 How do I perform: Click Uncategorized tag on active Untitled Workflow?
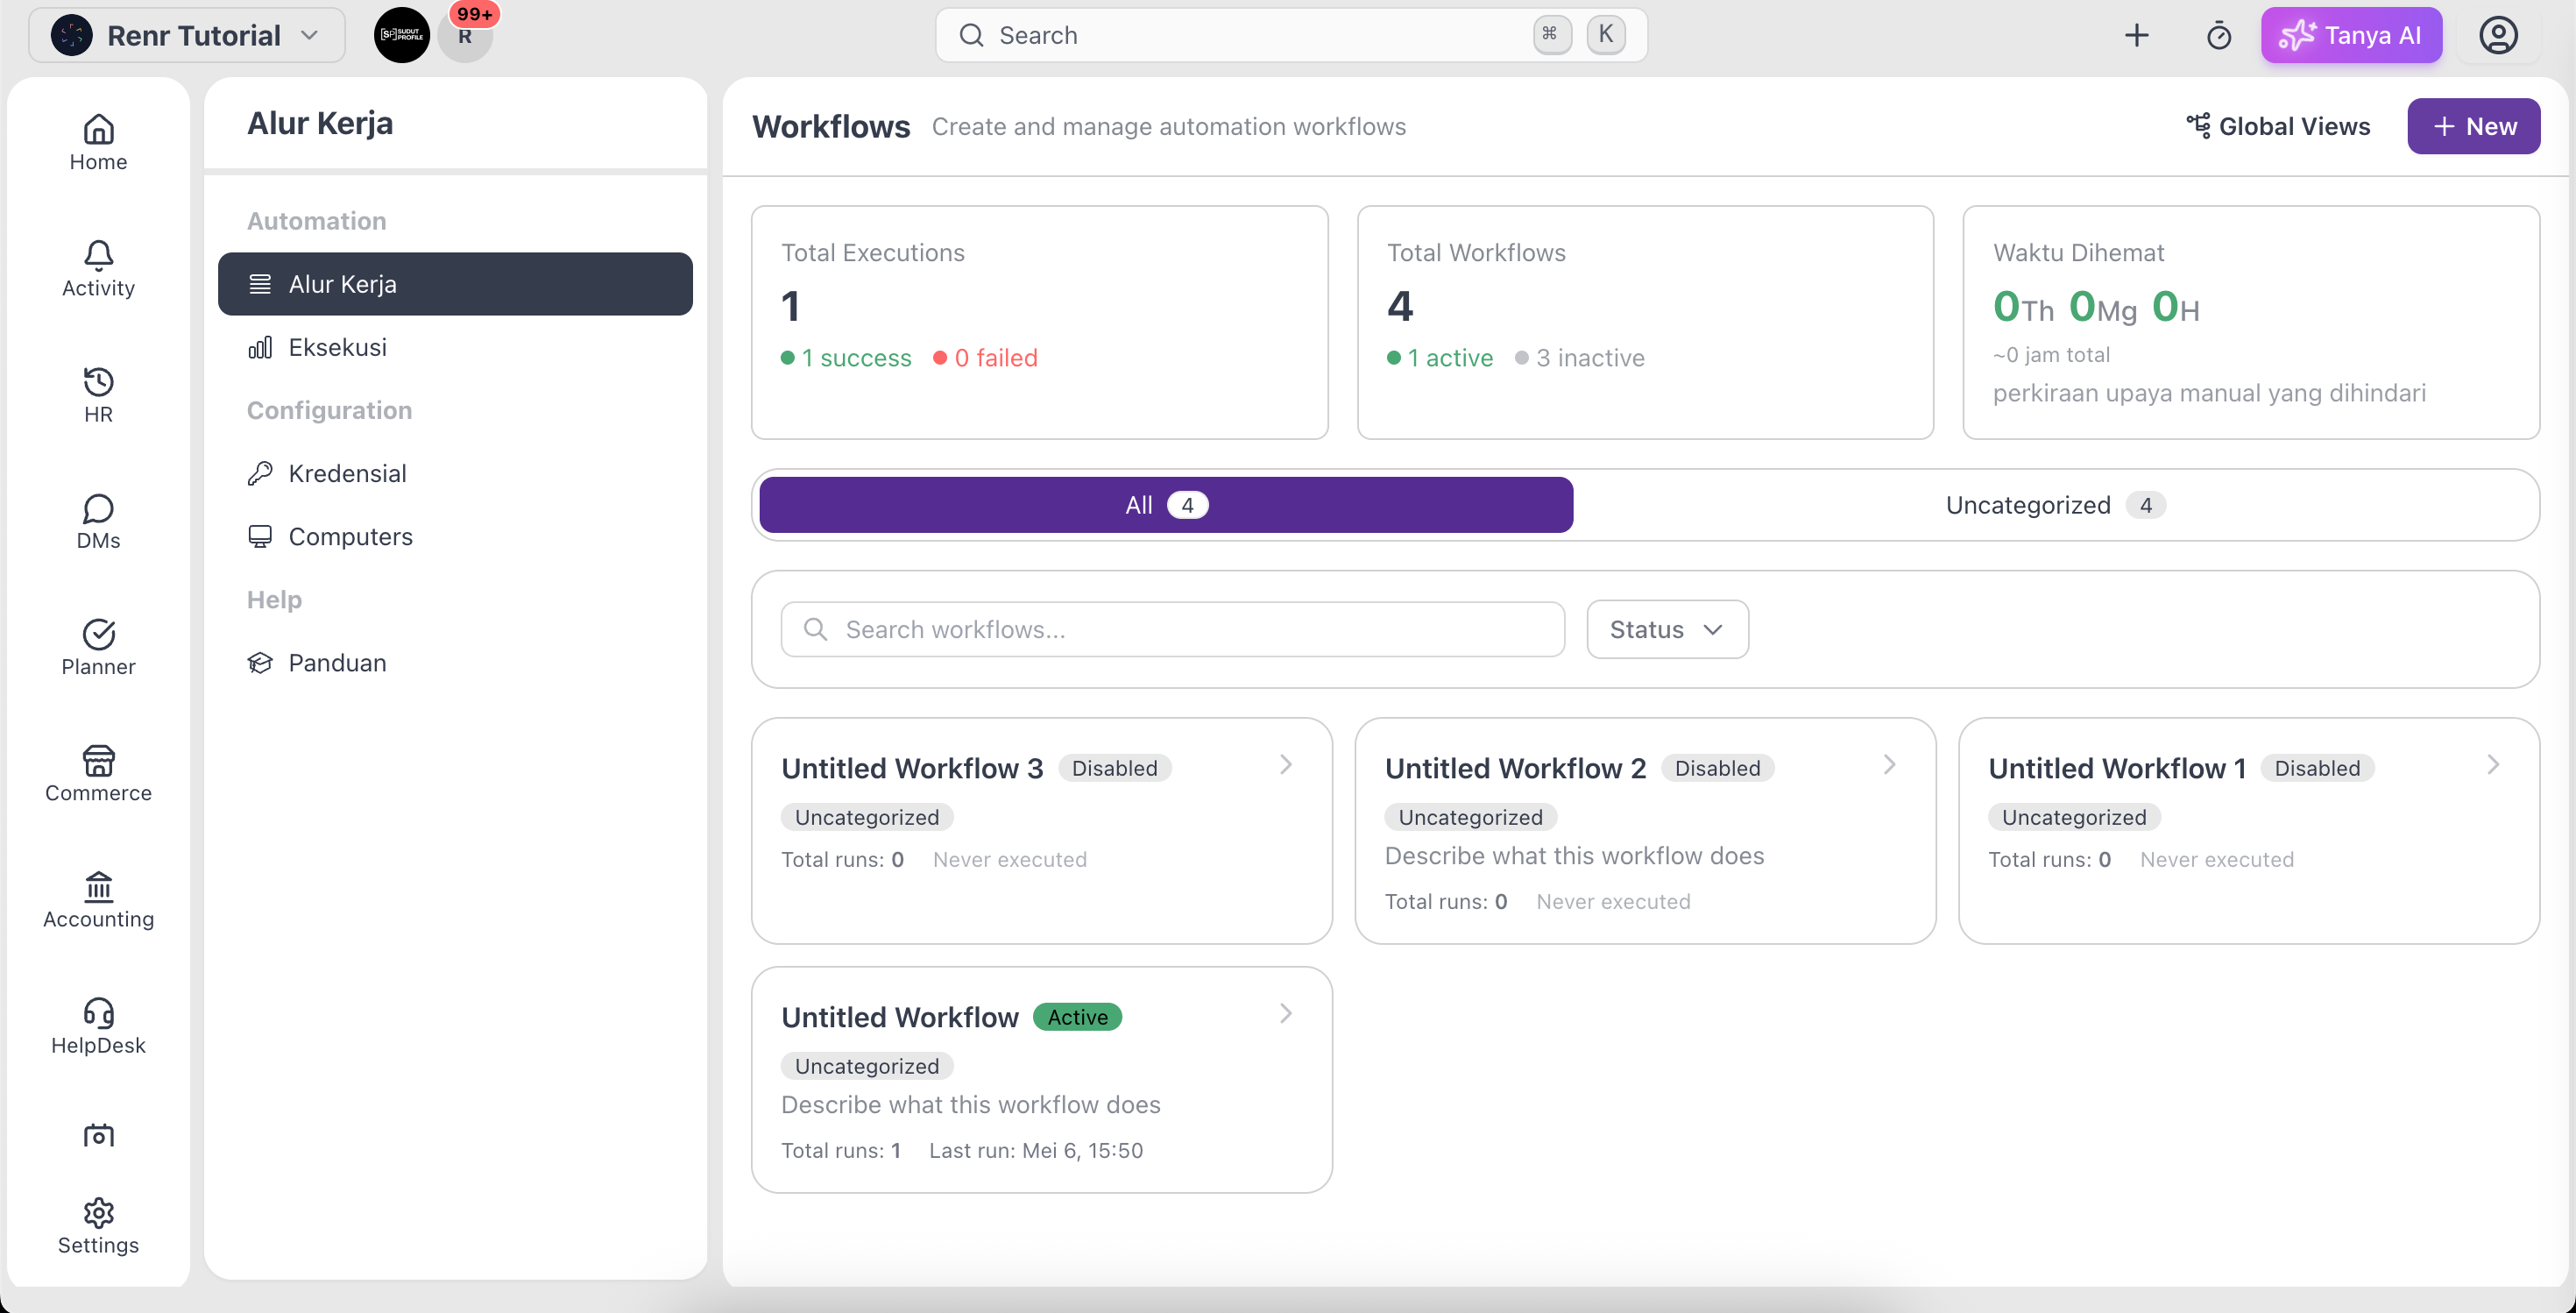pos(866,1066)
